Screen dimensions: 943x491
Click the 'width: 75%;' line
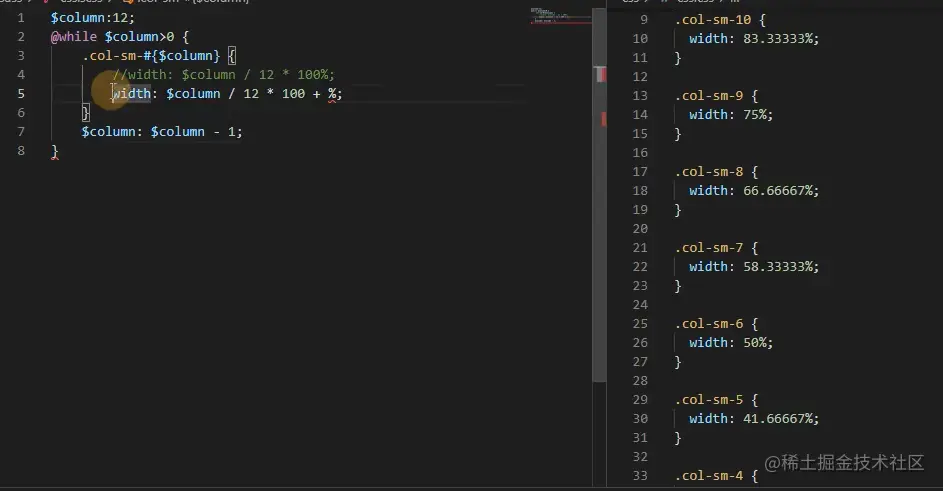731,114
